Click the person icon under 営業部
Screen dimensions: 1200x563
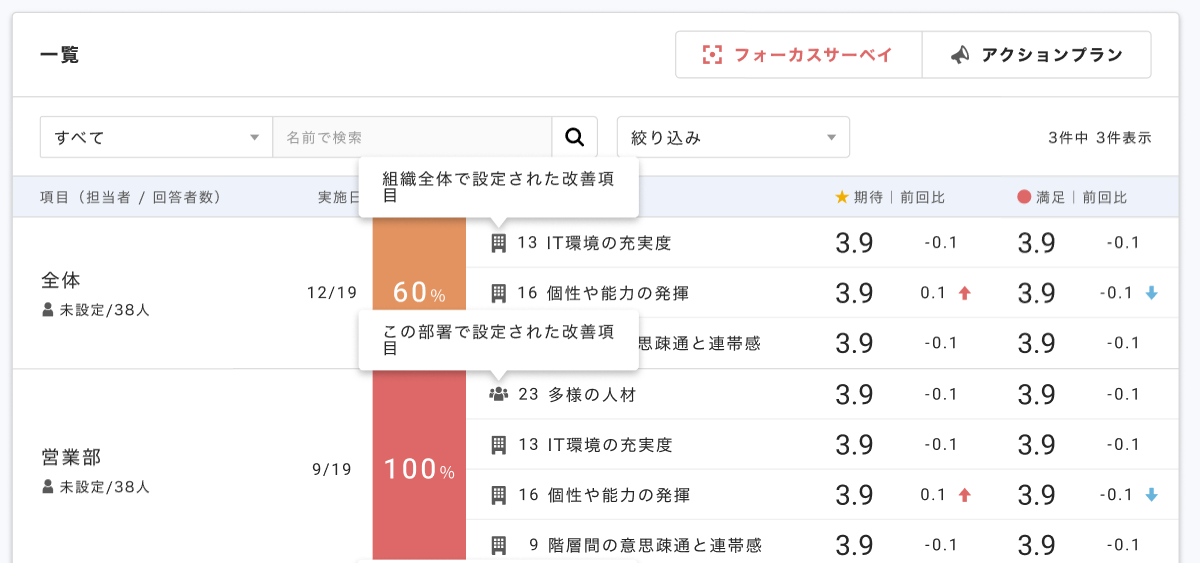(x=47, y=487)
